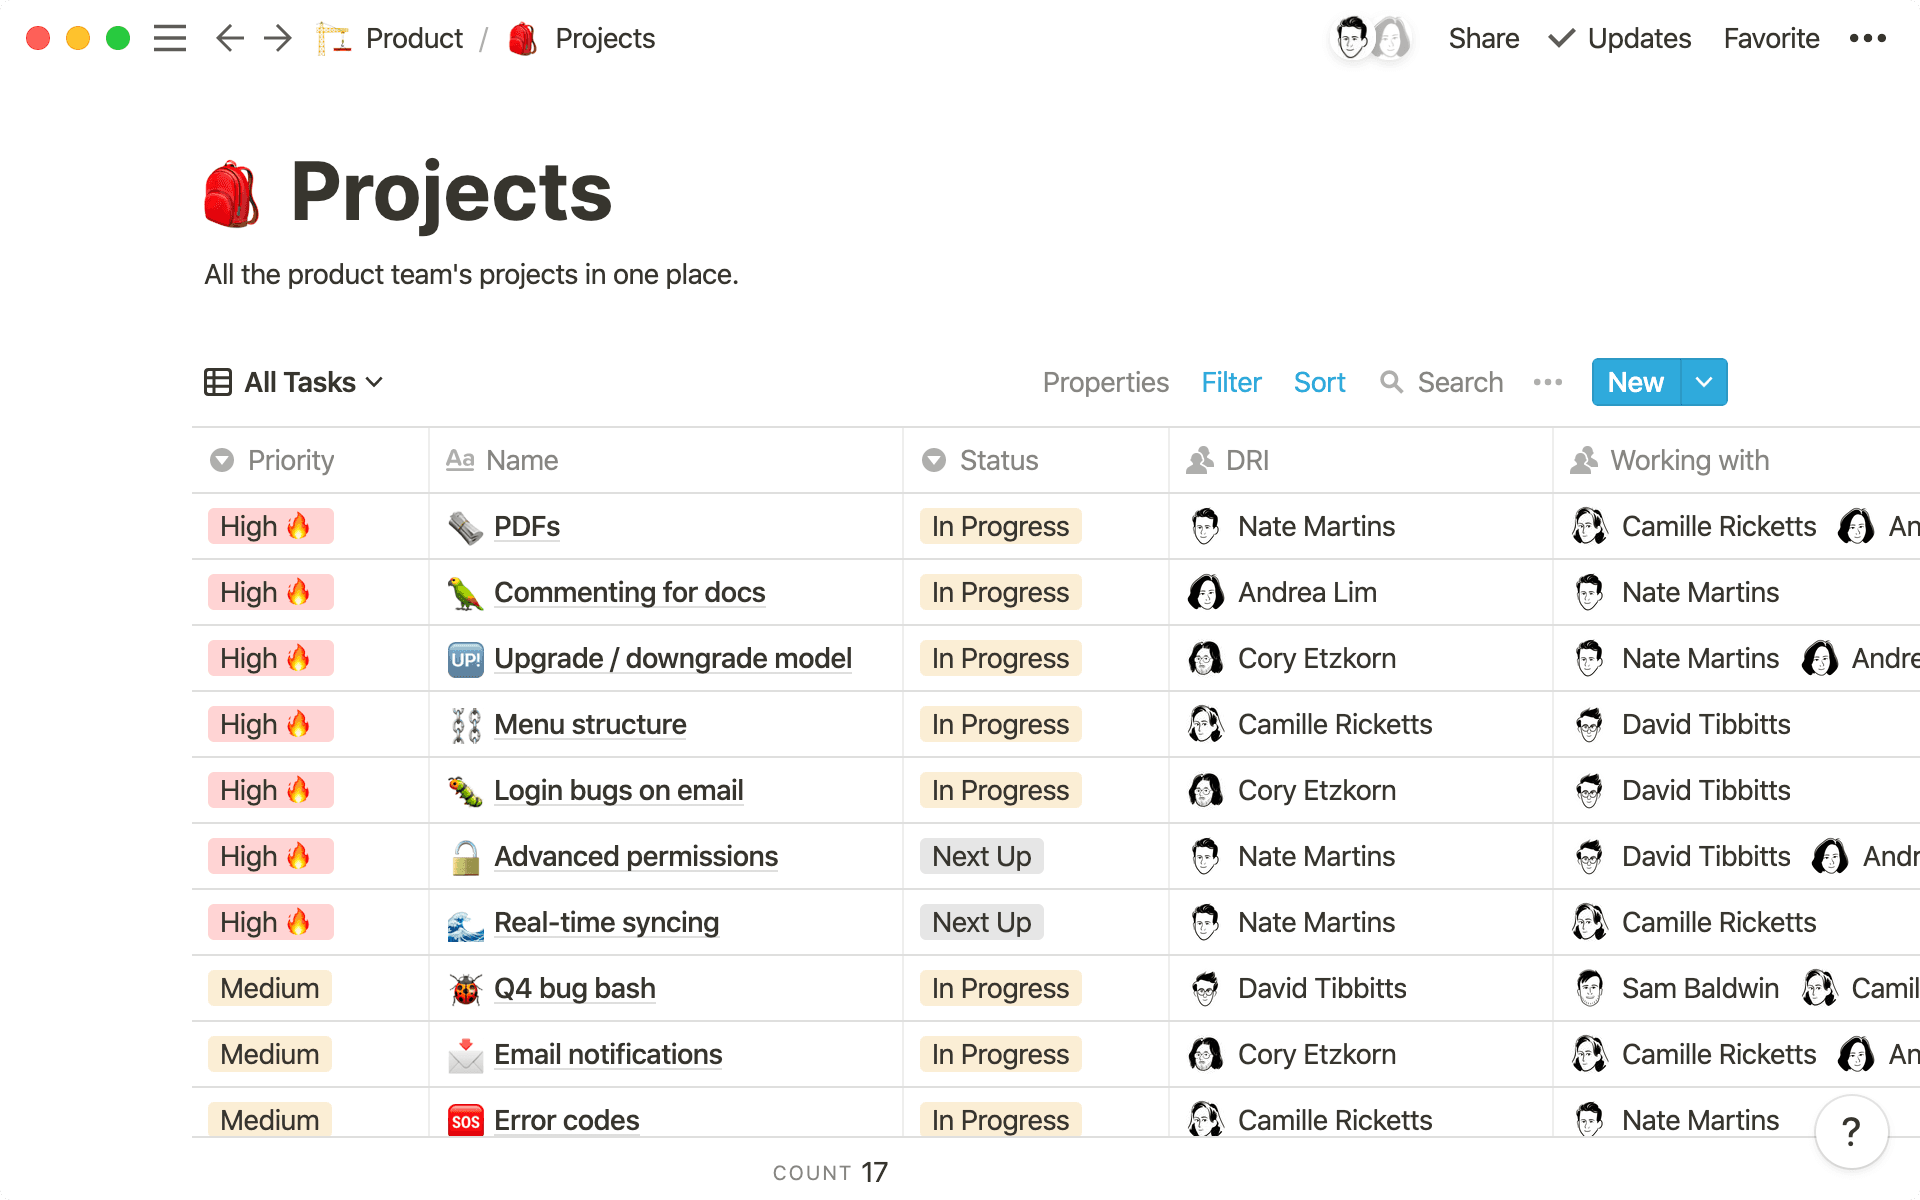
Task: Open the Share menu
Action: tap(1483, 38)
